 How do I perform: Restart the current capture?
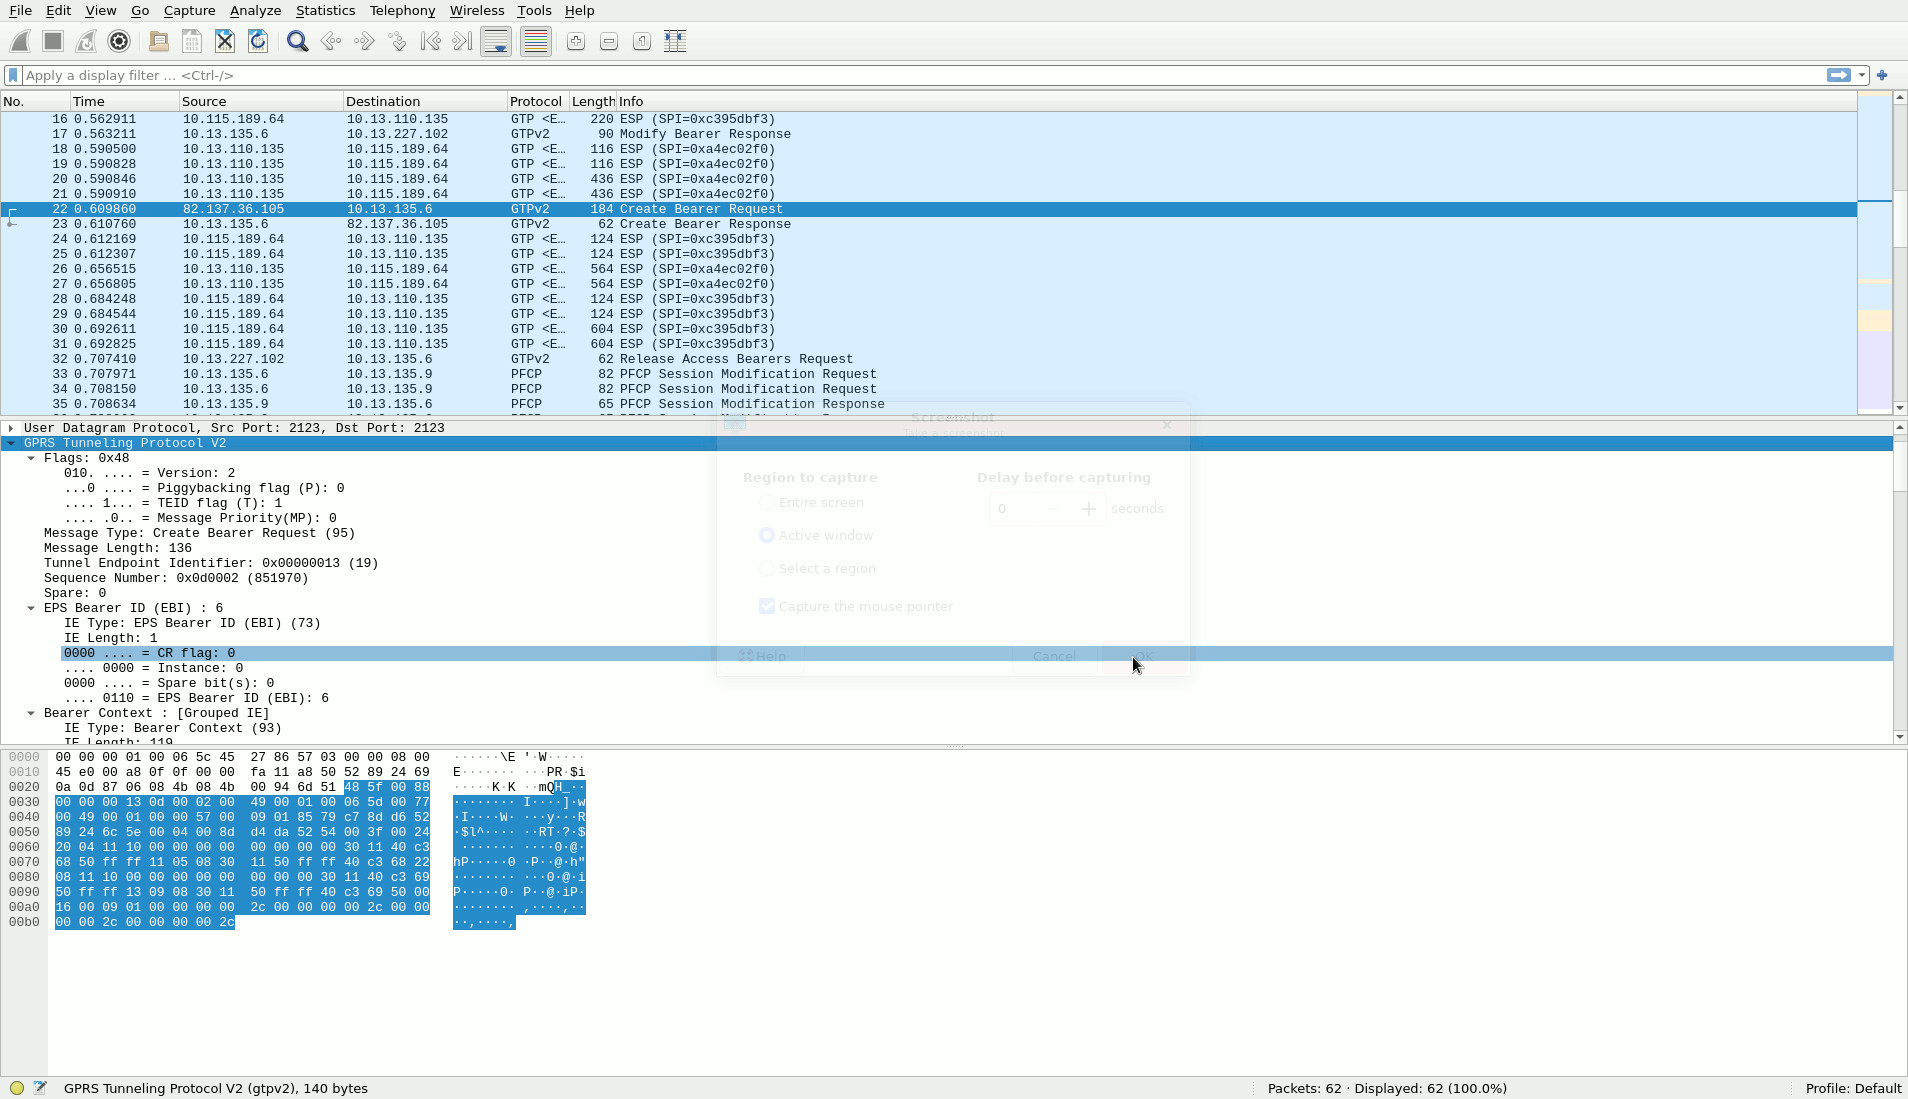coord(85,41)
